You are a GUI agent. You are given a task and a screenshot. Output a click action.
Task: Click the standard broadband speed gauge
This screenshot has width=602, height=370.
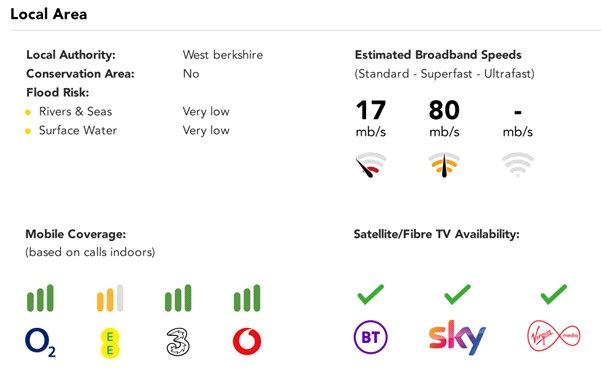pos(370,165)
